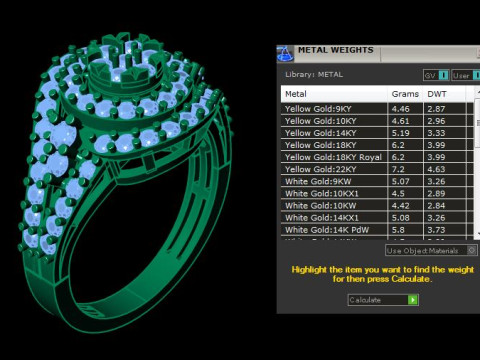
Task: Click the Metal Weights panel flask icon
Action: tap(285, 54)
